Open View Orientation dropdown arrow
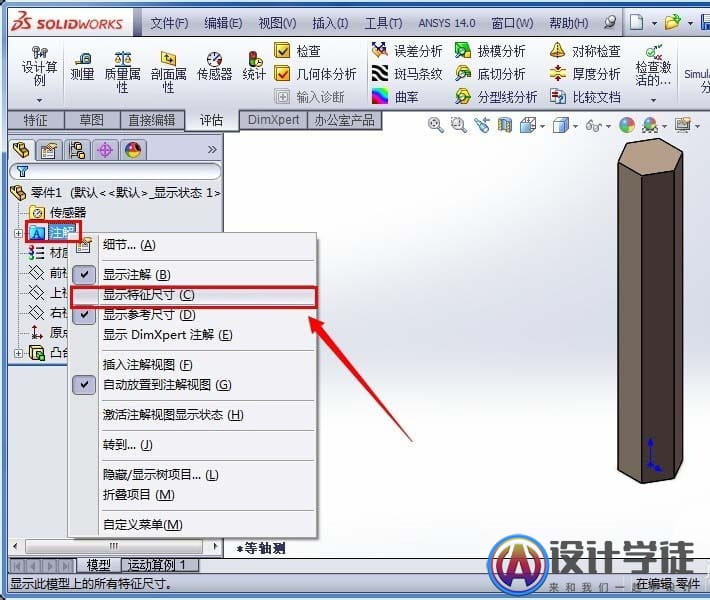710x600 pixels. 542,126
